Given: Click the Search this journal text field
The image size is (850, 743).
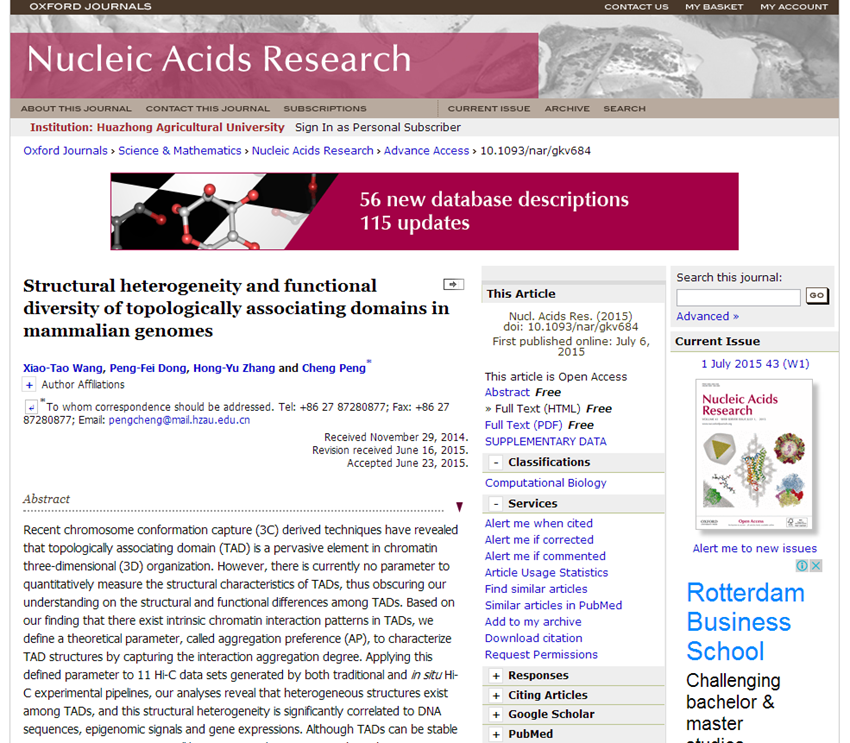Looking at the screenshot, I should (x=738, y=297).
